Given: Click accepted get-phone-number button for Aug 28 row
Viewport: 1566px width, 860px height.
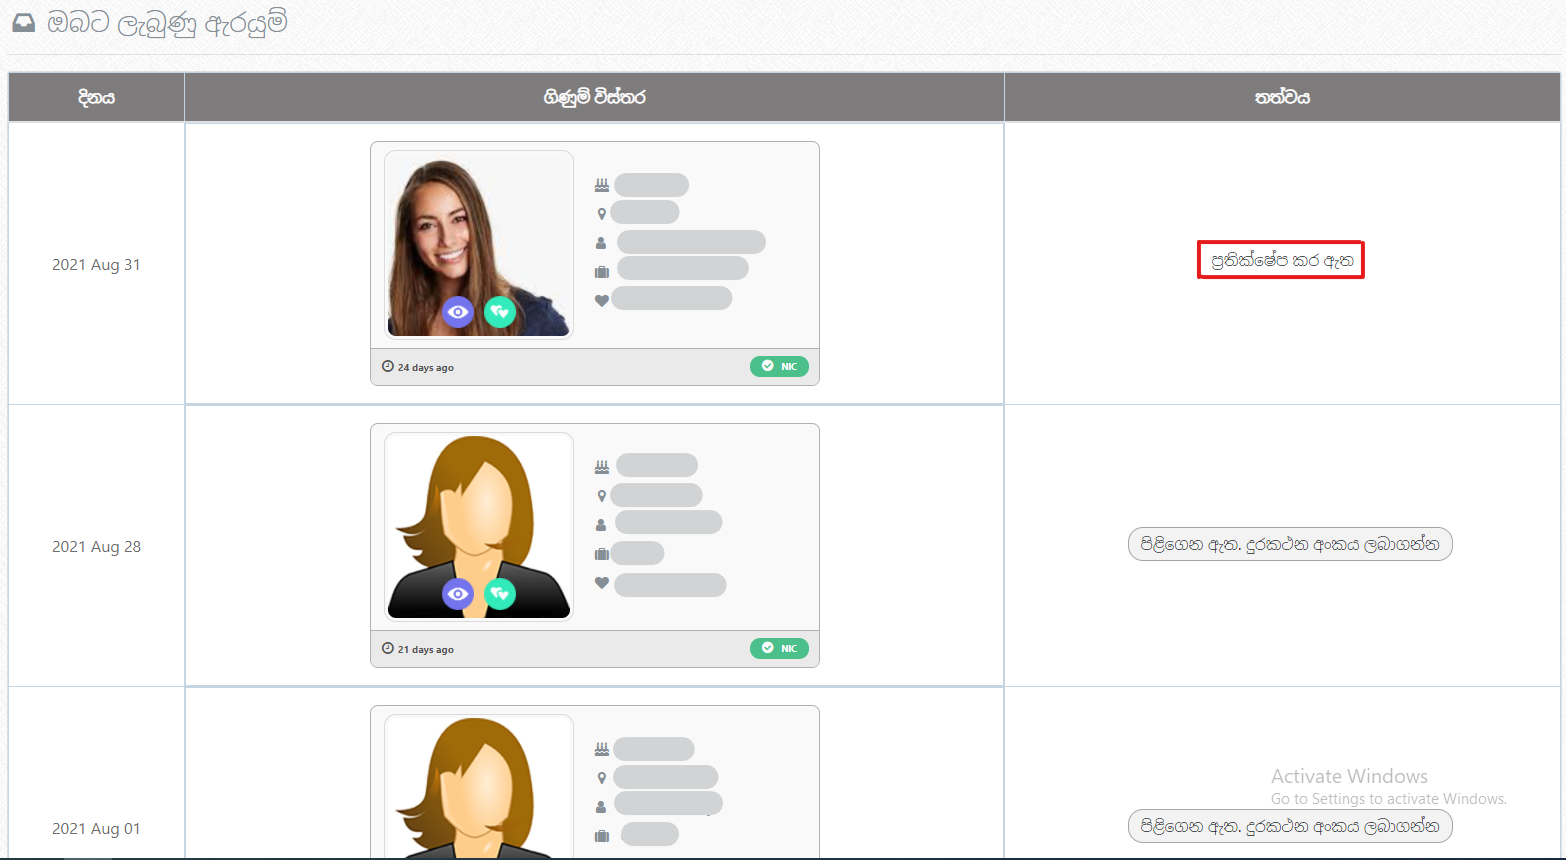Looking at the screenshot, I should point(1290,545).
